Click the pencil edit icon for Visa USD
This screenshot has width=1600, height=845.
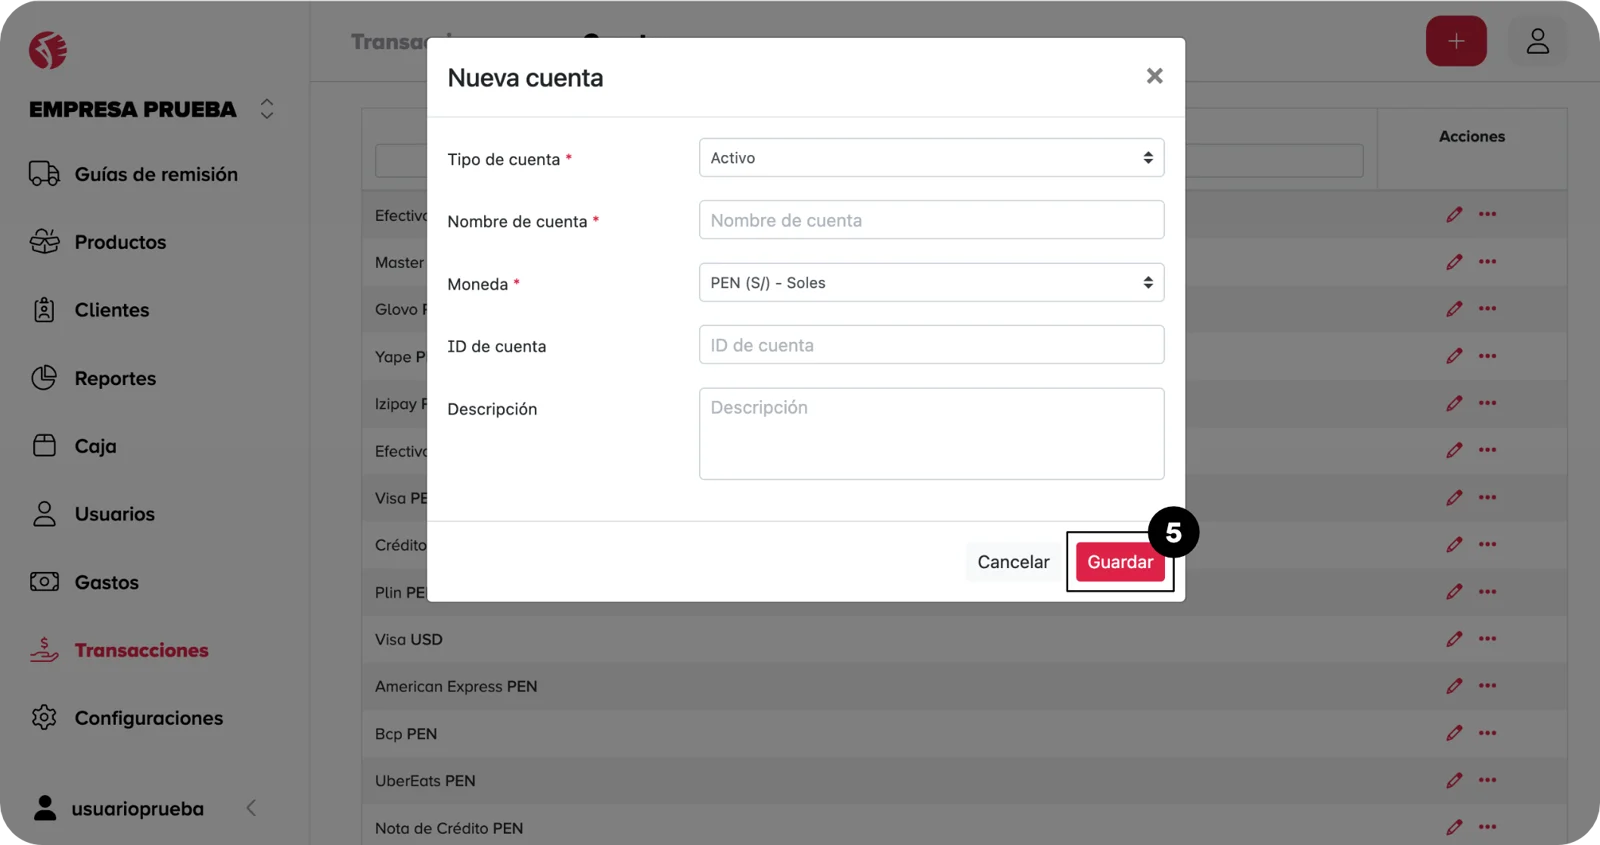[1454, 639]
